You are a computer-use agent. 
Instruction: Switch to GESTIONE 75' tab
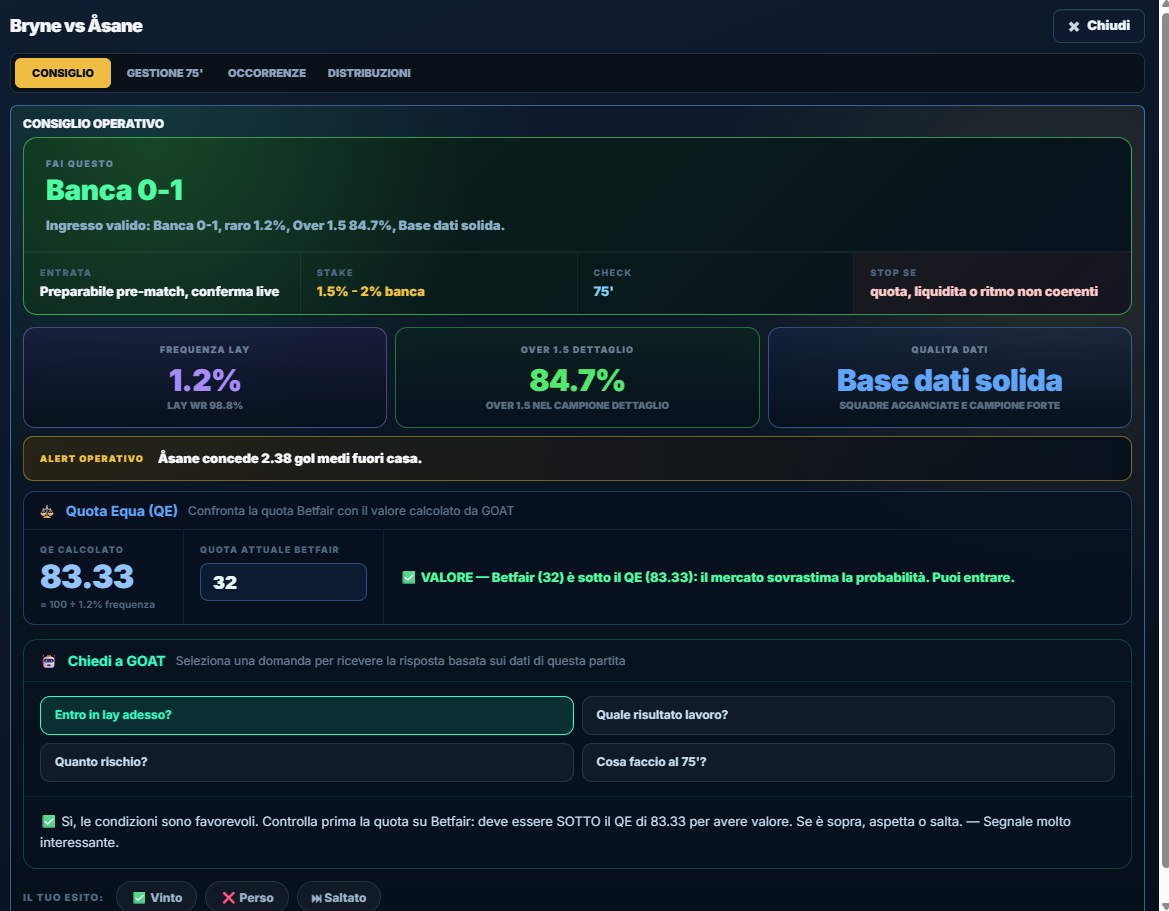coord(165,73)
